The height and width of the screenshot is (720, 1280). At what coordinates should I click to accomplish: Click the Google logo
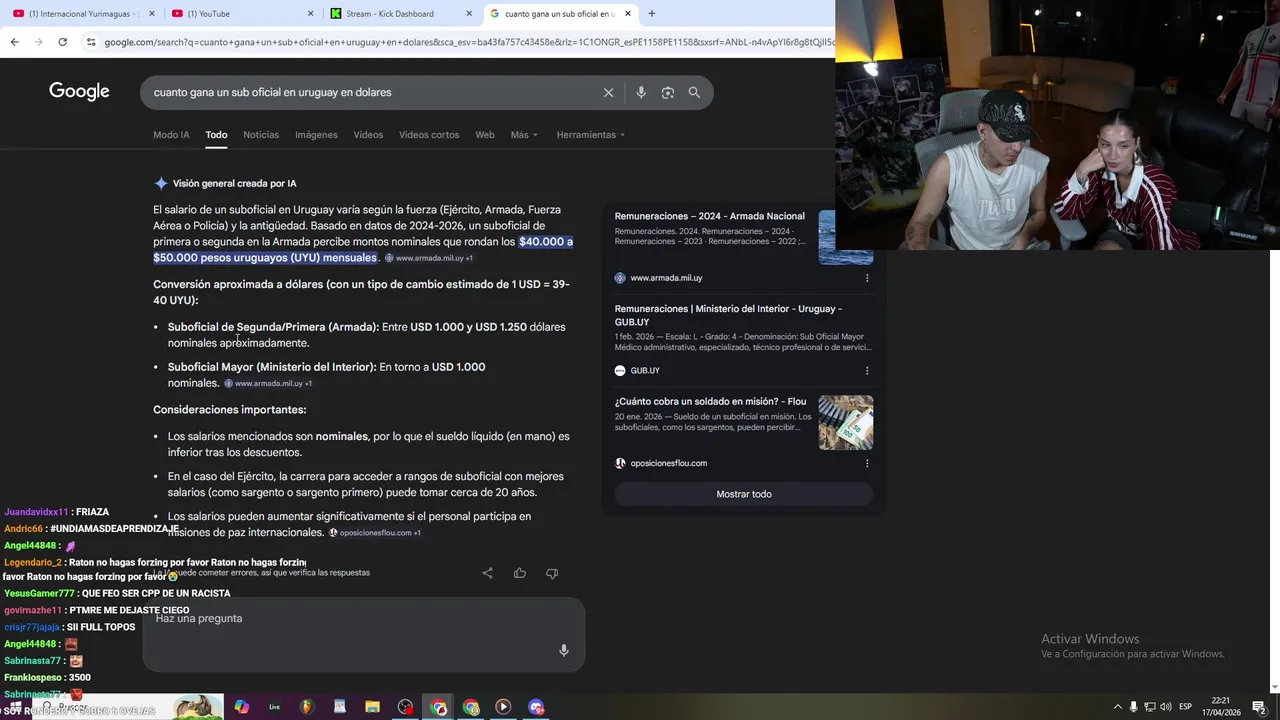[79, 91]
